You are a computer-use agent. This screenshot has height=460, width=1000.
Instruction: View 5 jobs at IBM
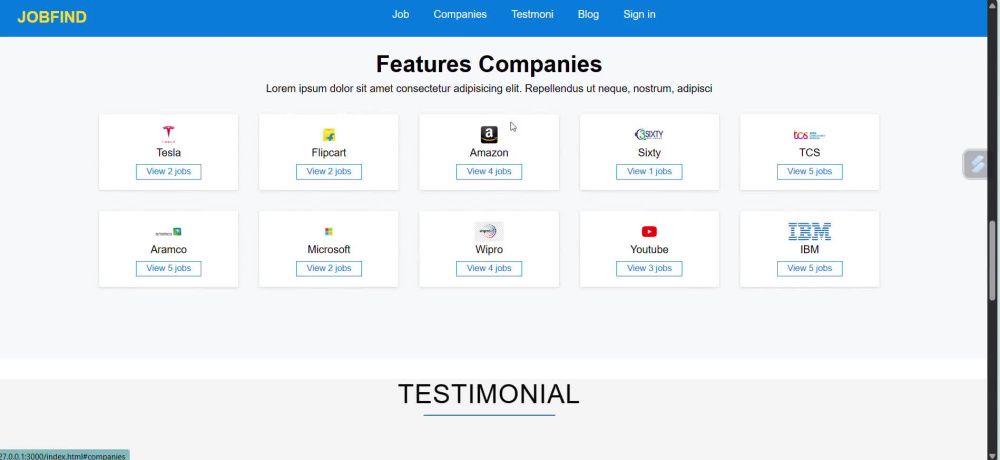click(809, 269)
